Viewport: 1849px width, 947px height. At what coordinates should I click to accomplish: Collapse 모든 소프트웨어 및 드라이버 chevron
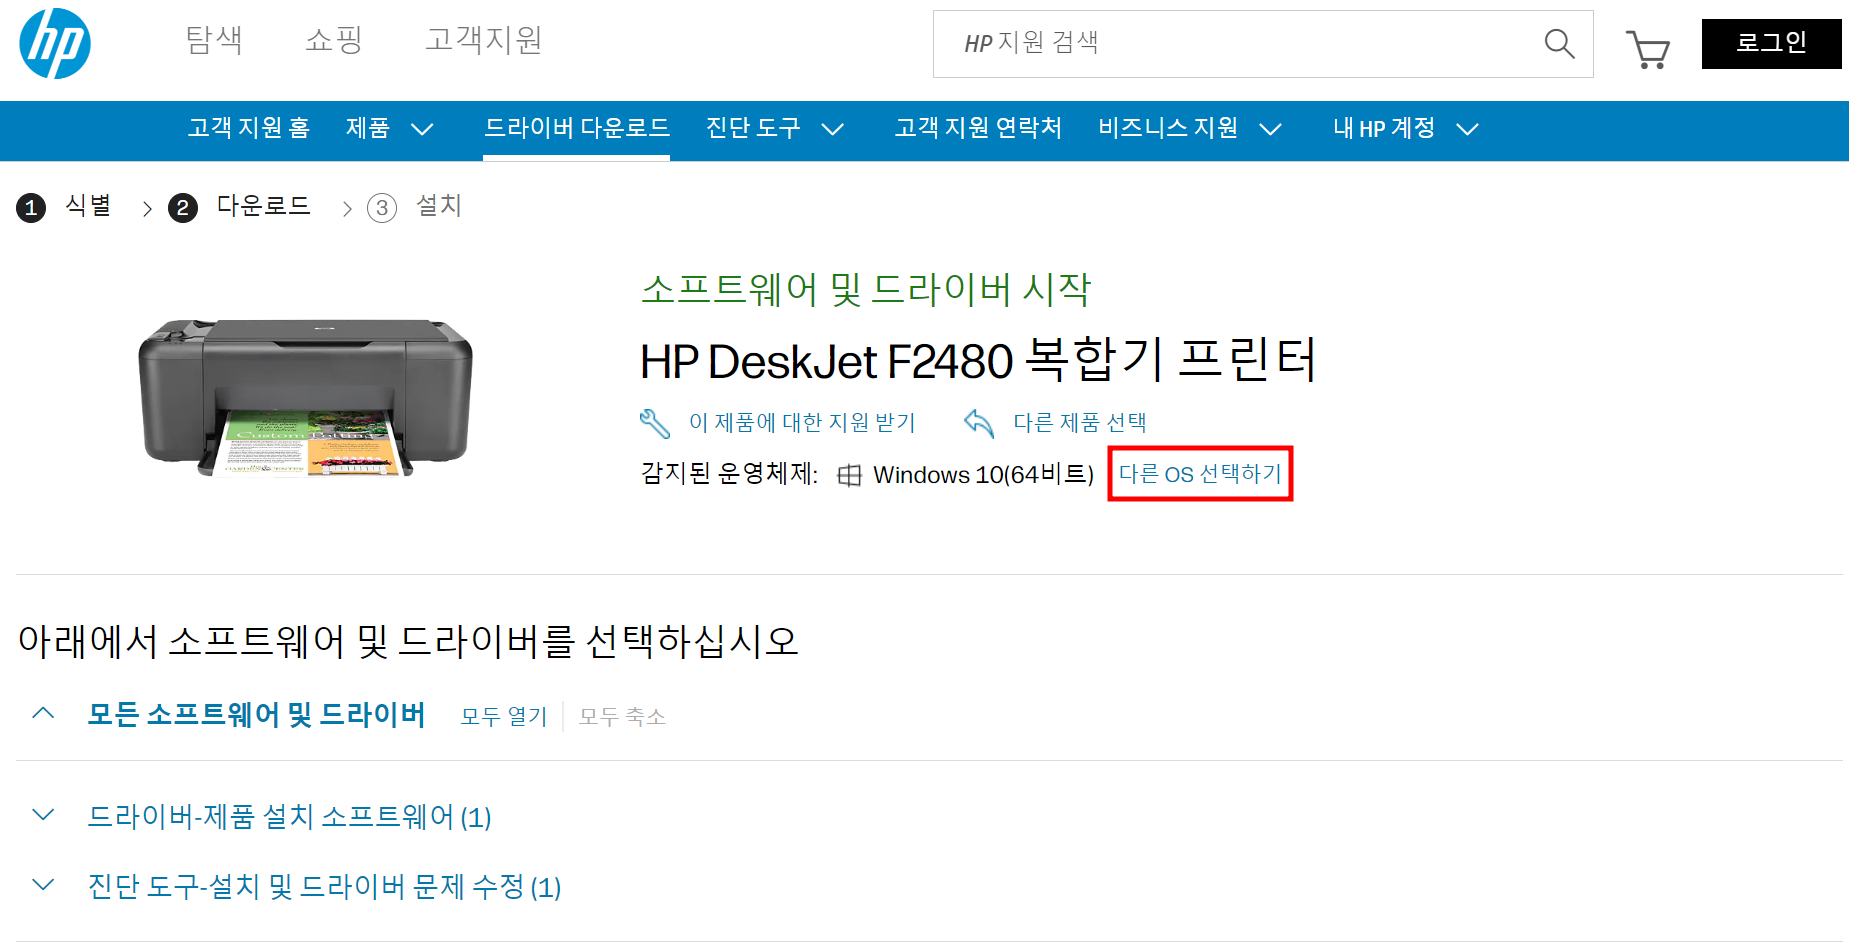tap(43, 713)
